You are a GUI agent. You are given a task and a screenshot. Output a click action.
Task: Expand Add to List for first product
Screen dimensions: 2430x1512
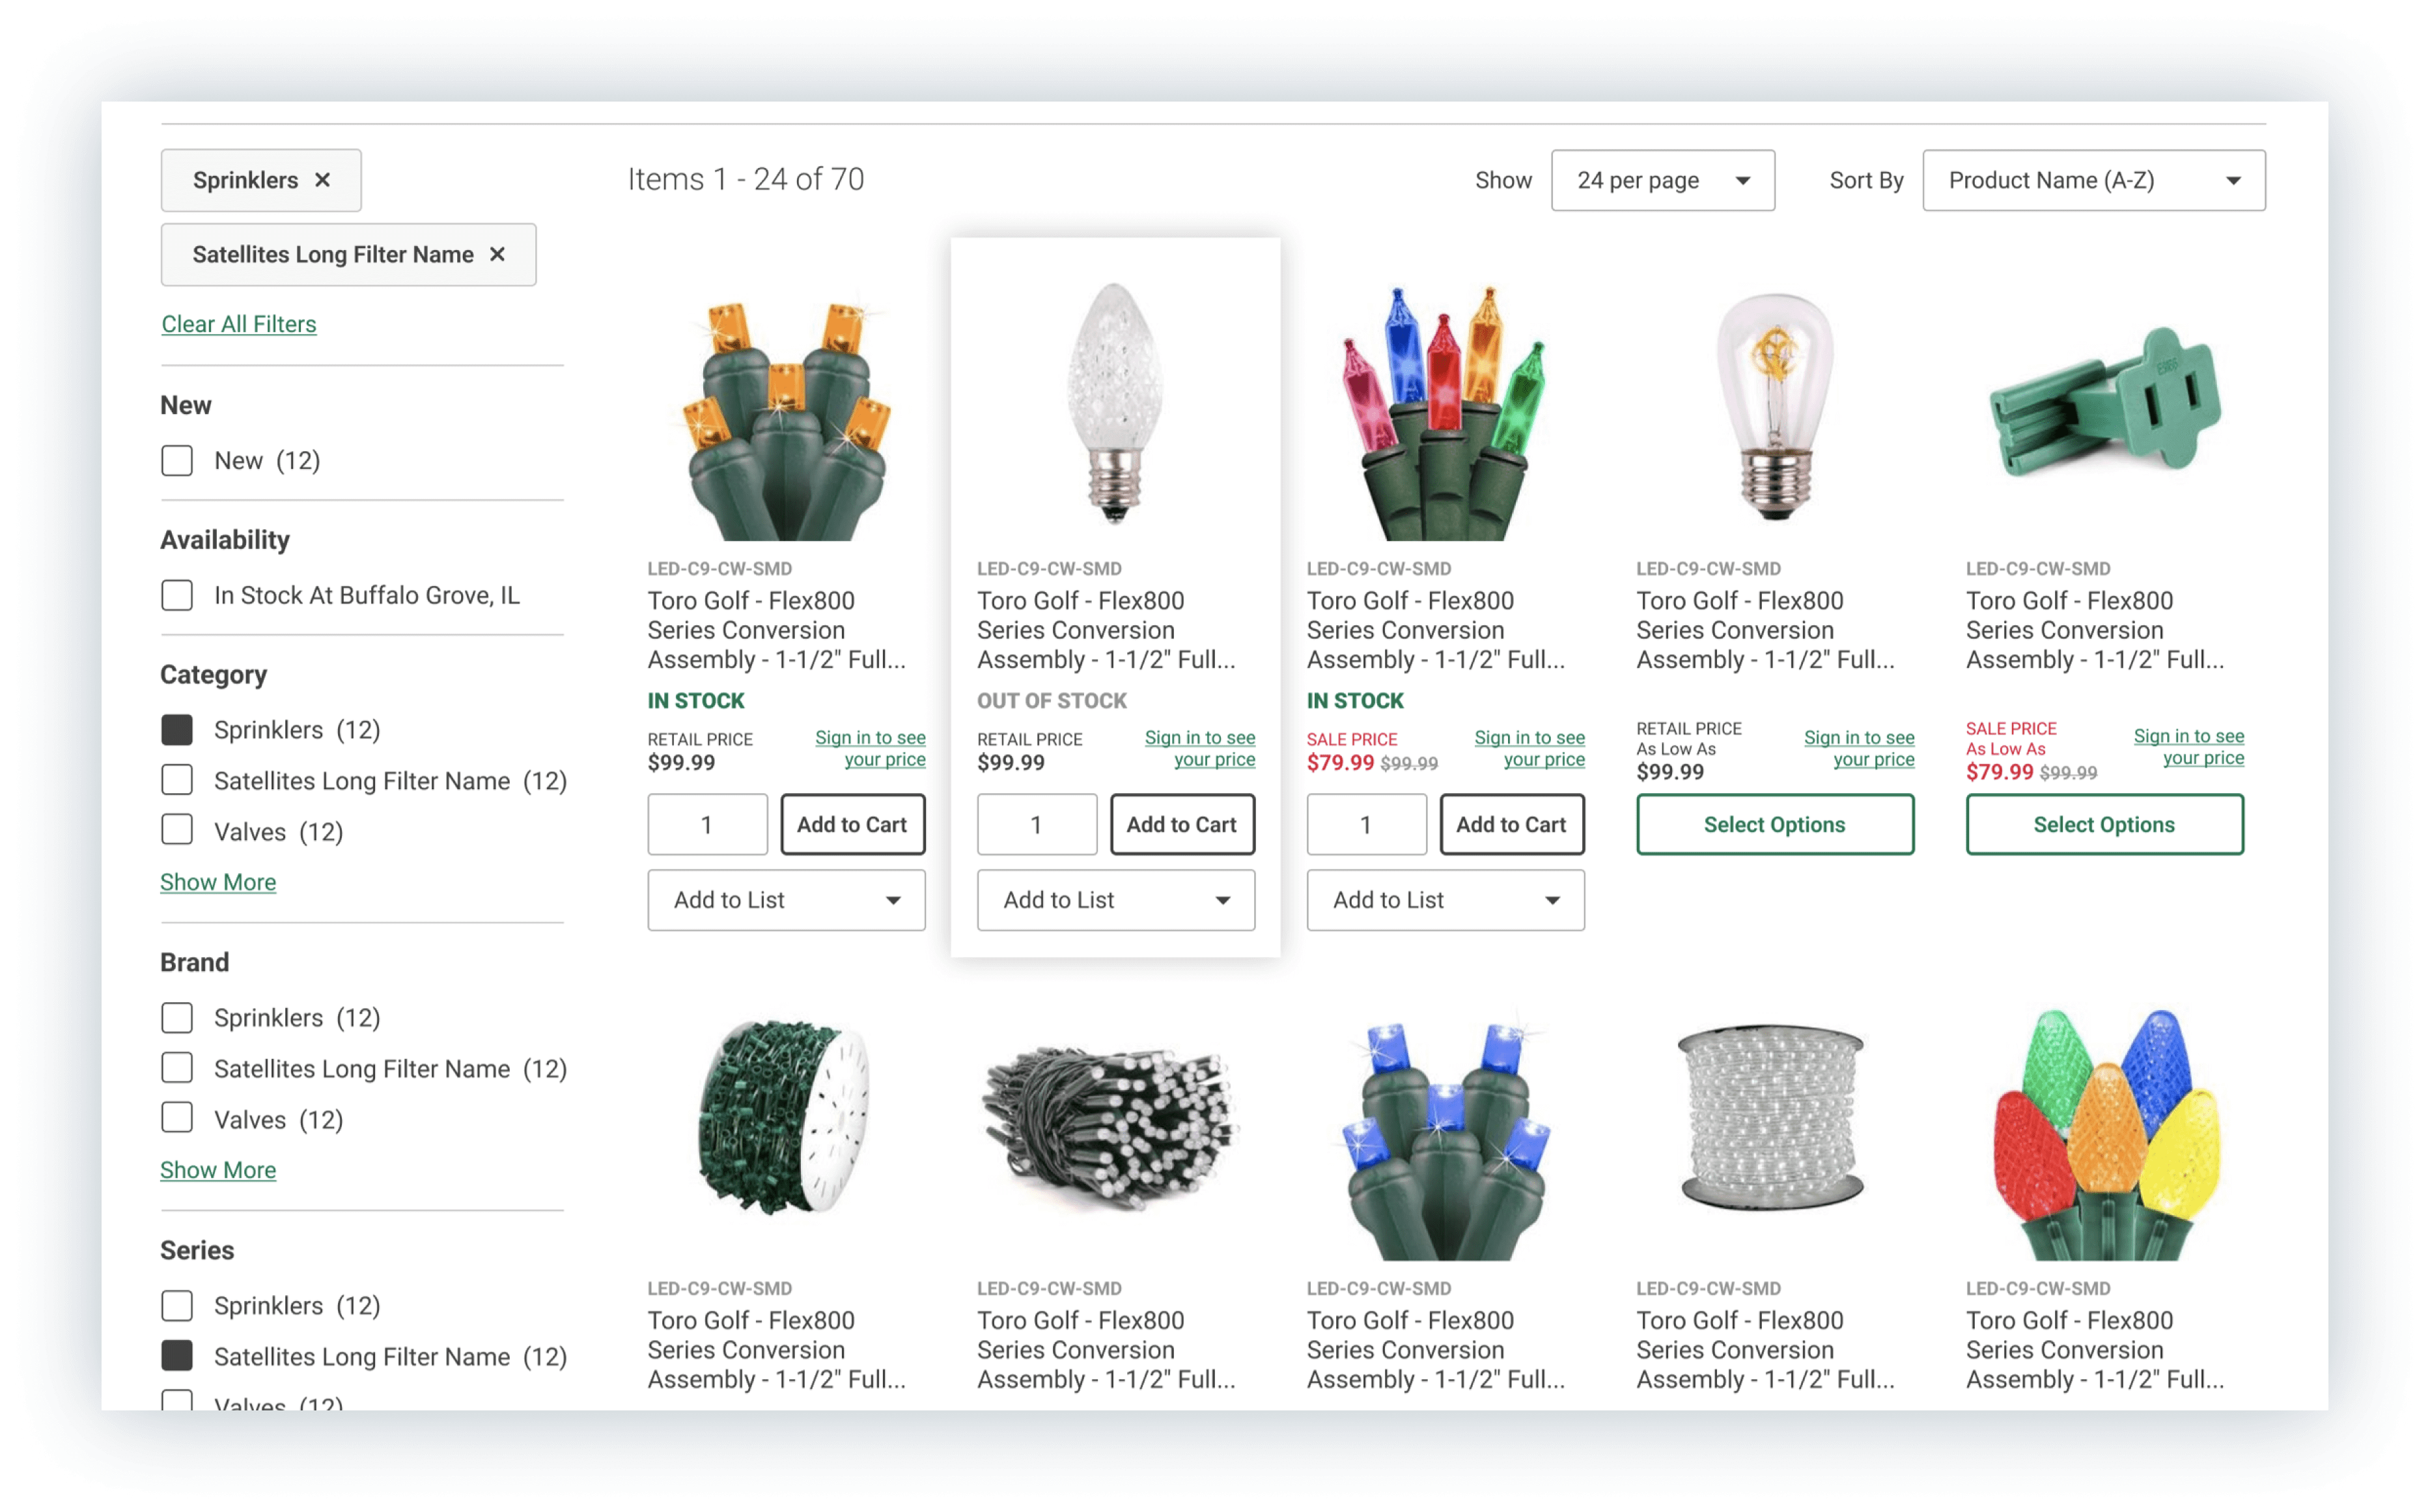(x=786, y=900)
